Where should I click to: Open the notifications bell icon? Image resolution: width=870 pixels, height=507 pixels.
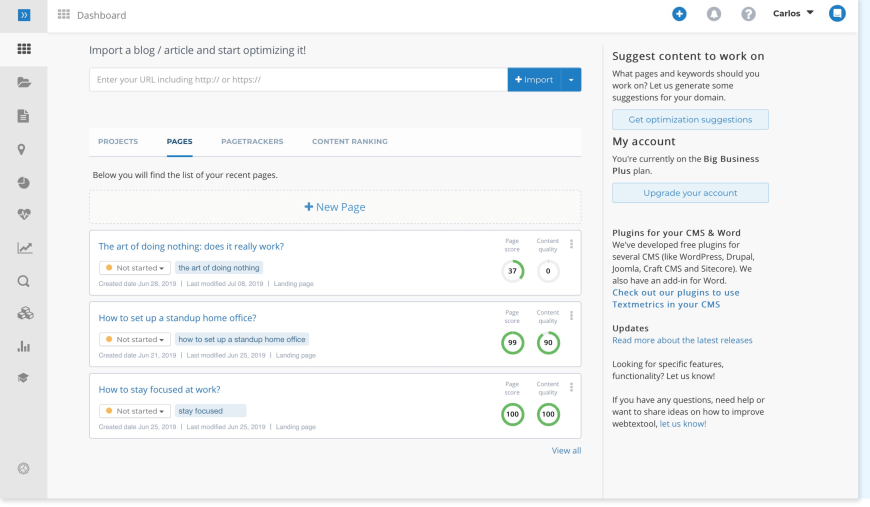(x=713, y=14)
